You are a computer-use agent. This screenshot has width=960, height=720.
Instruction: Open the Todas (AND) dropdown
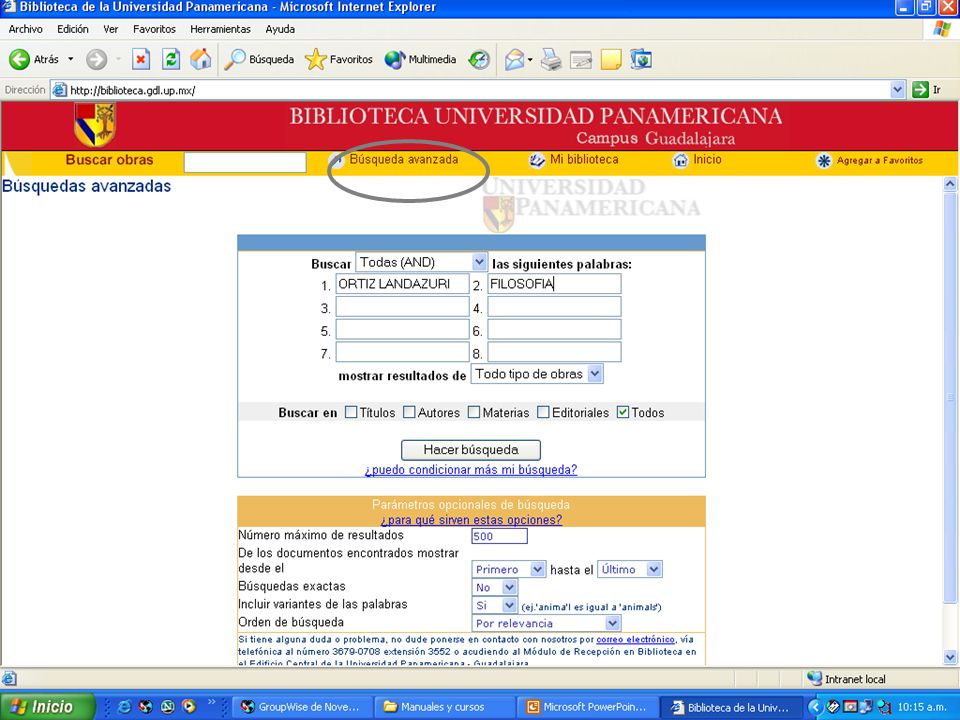coord(421,262)
